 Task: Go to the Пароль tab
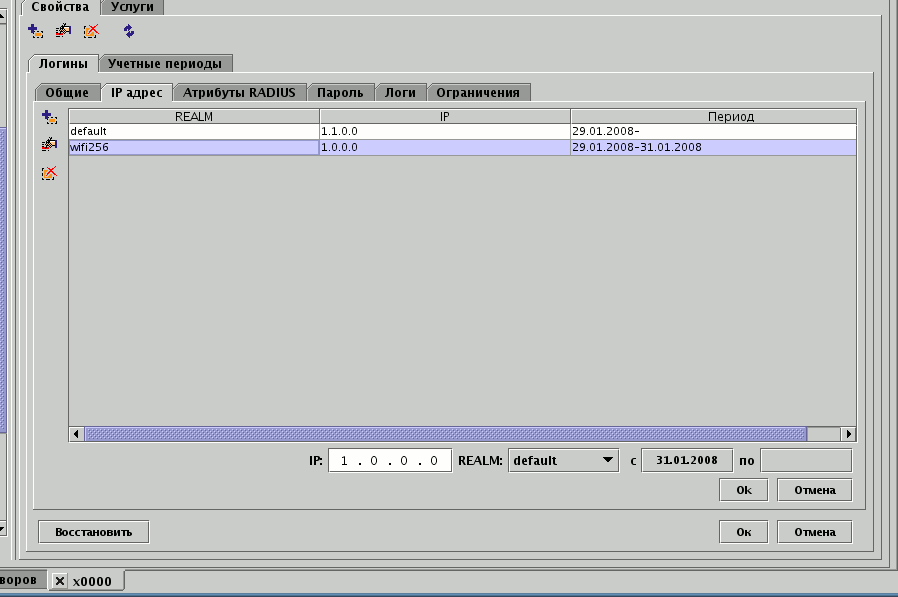[x=340, y=93]
